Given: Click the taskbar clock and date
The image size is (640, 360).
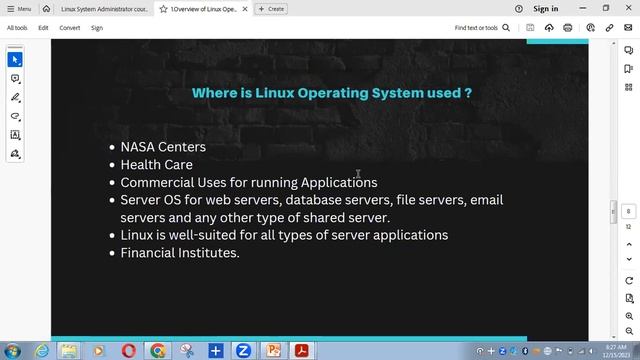Looking at the screenshot, I should pos(617,351).
